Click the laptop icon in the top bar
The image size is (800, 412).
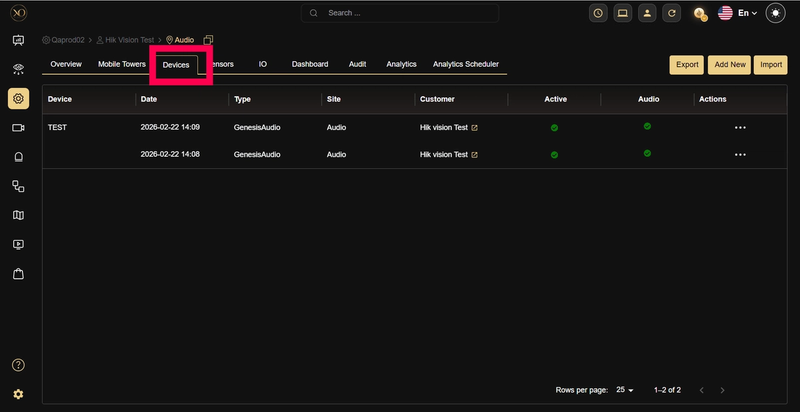622,13
